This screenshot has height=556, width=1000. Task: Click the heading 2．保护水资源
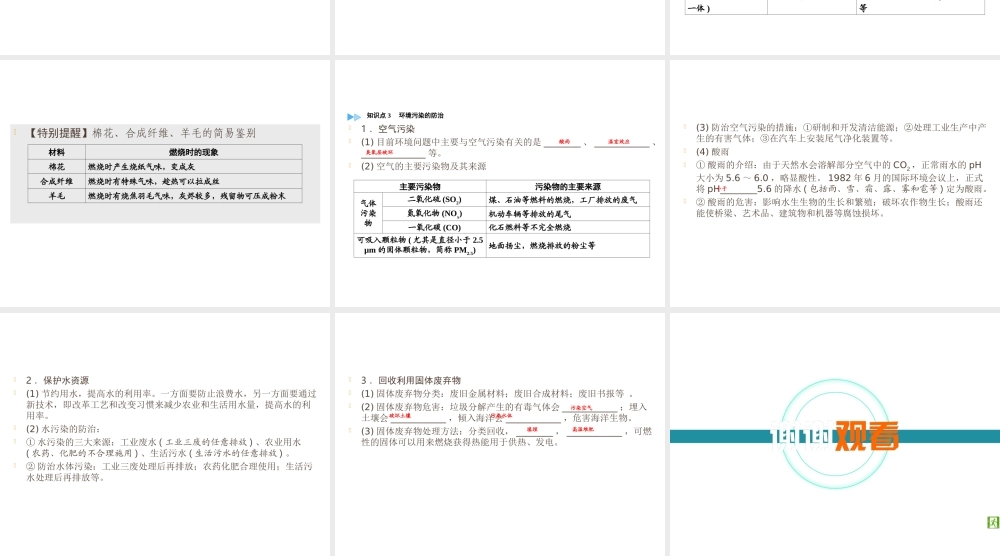57,380
